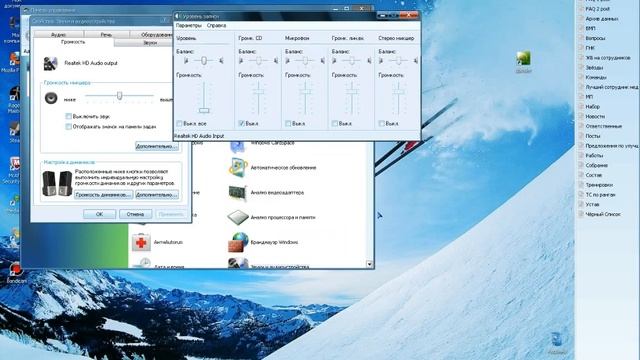This screenshot has width=640, height=360.
Task: Open Собрание item in right sidebar
Action: click(597, 165)
